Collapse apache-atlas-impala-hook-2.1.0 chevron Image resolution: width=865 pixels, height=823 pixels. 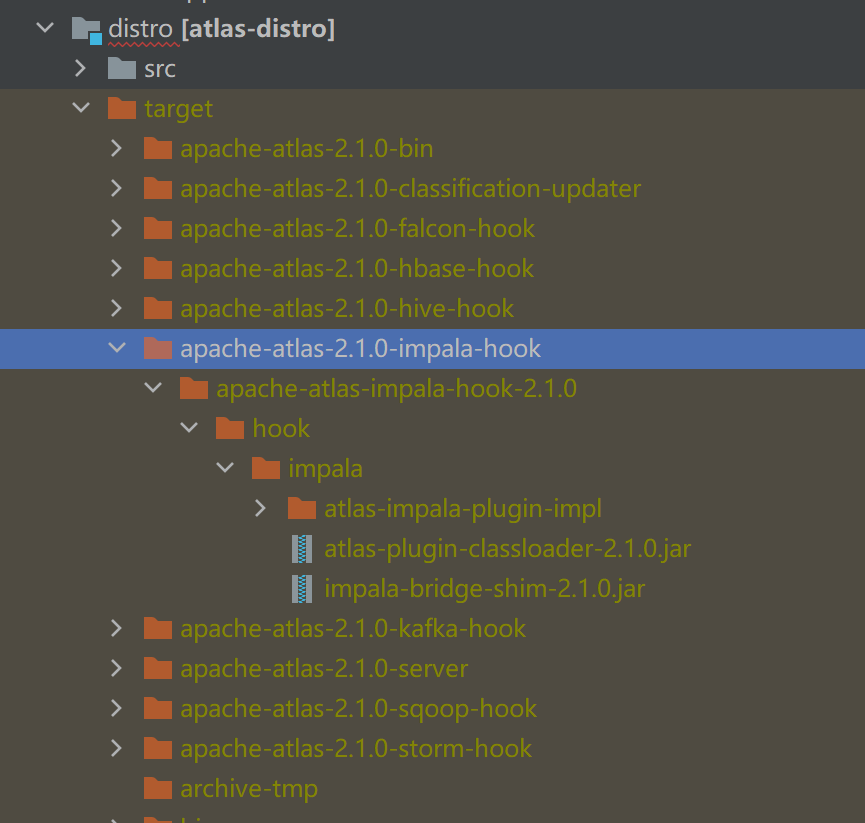click(x=153, y=388)
